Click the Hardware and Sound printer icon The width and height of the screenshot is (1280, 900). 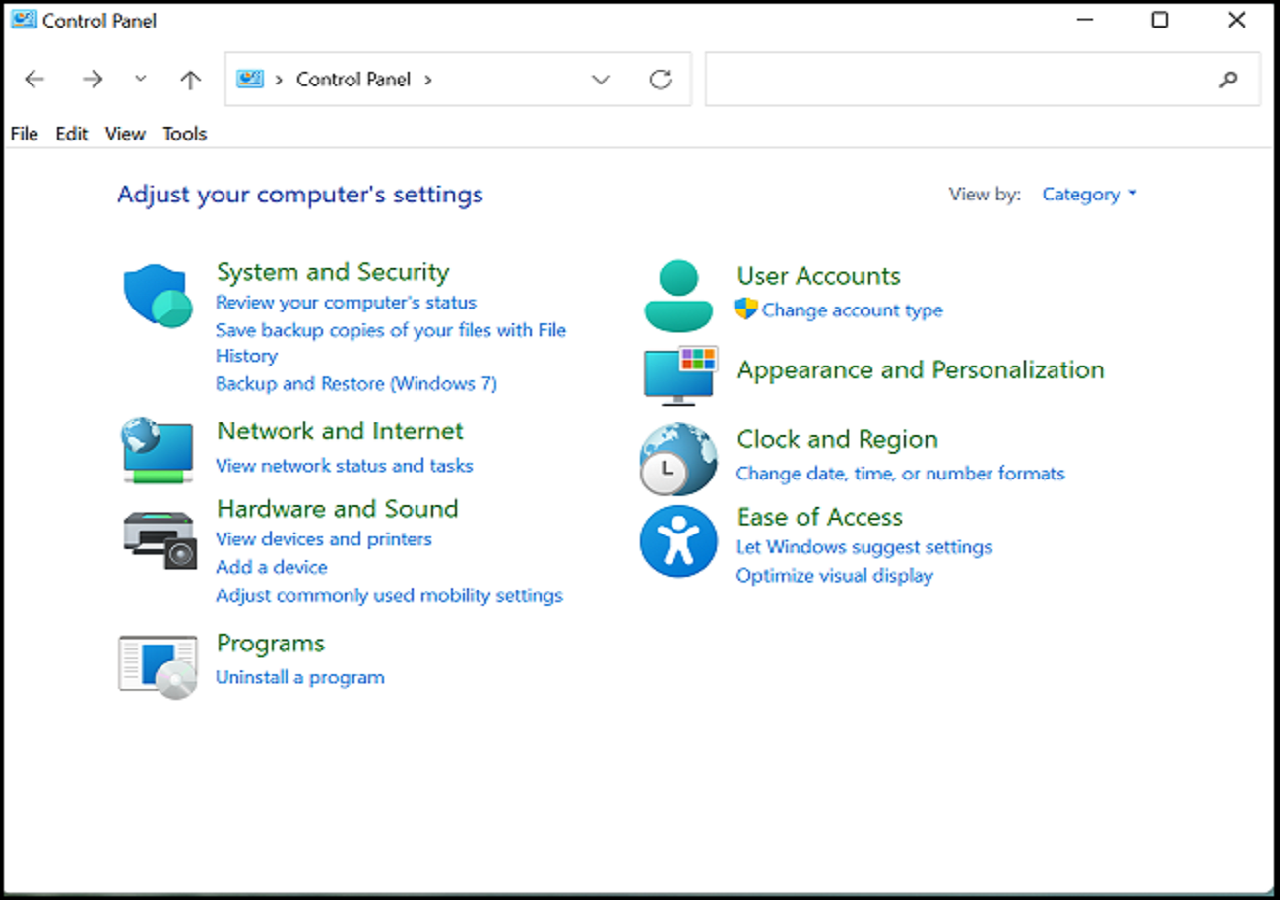[x=160, y=540]
